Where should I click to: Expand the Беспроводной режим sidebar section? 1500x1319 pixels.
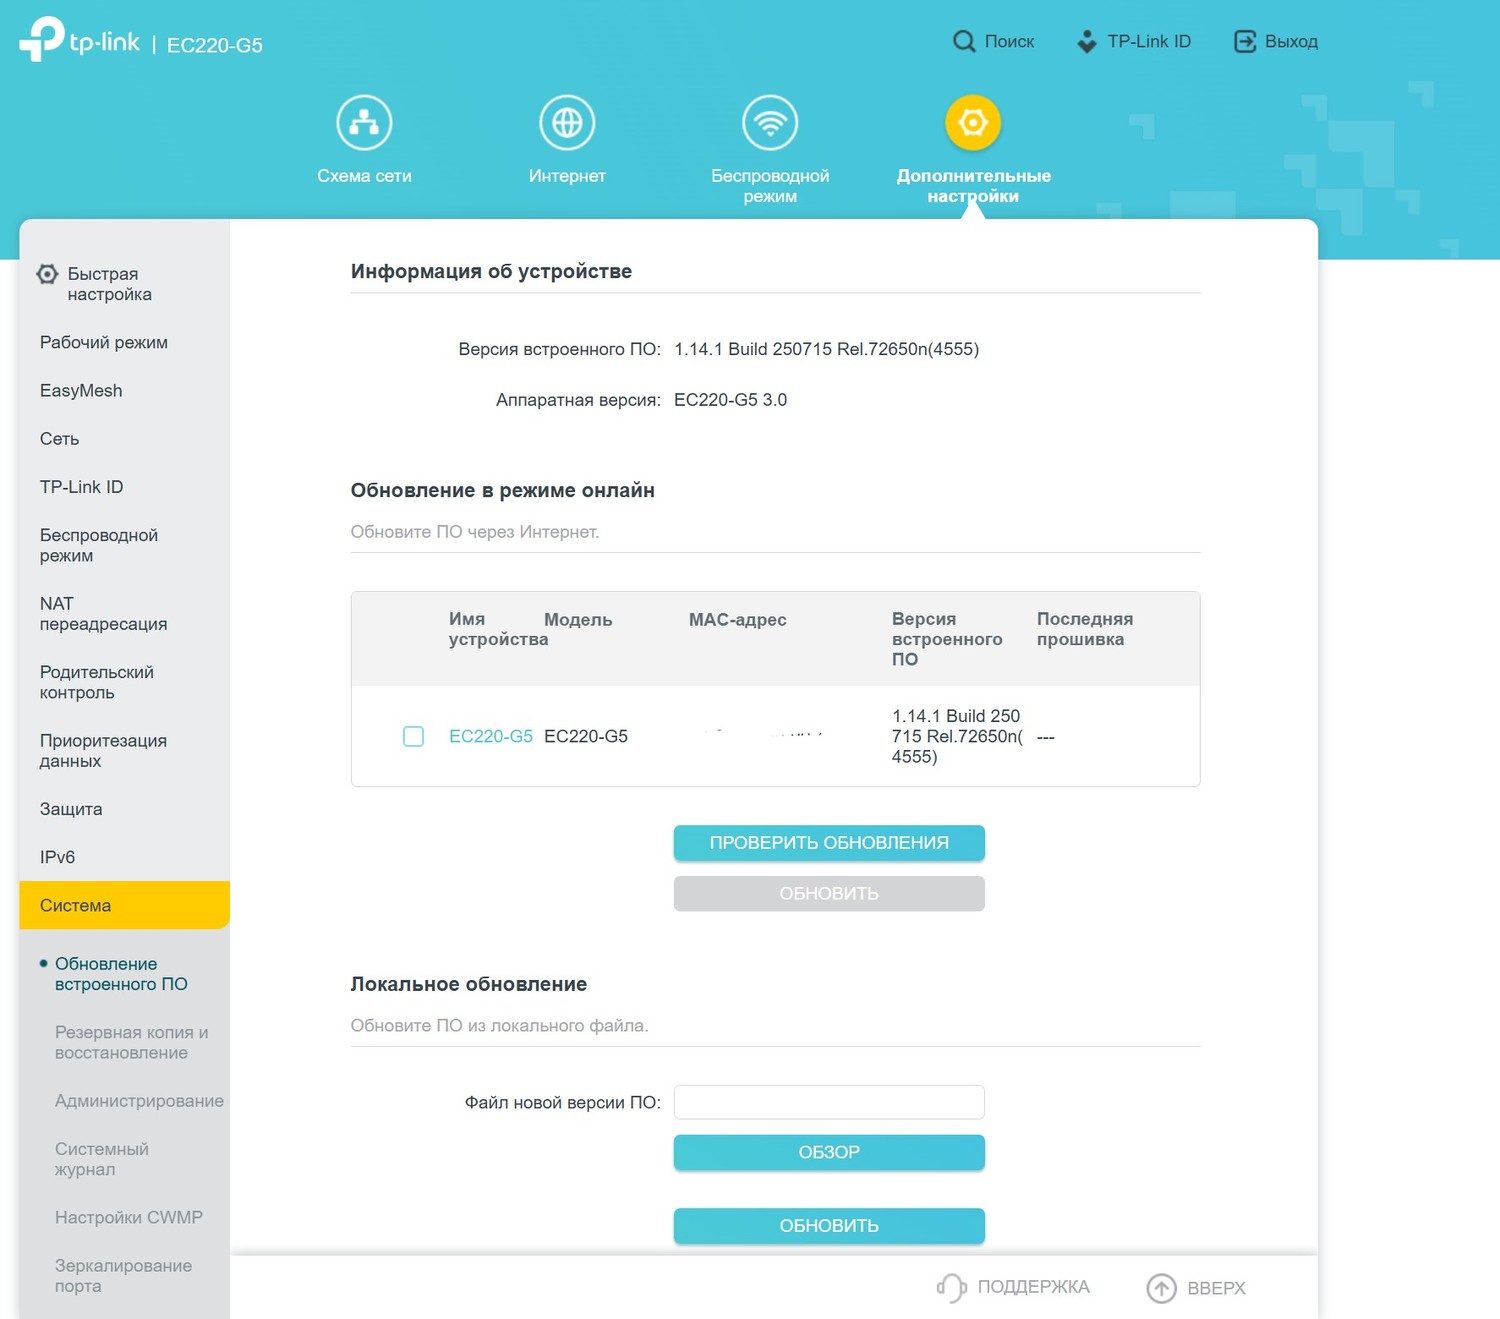pos(99,545)
